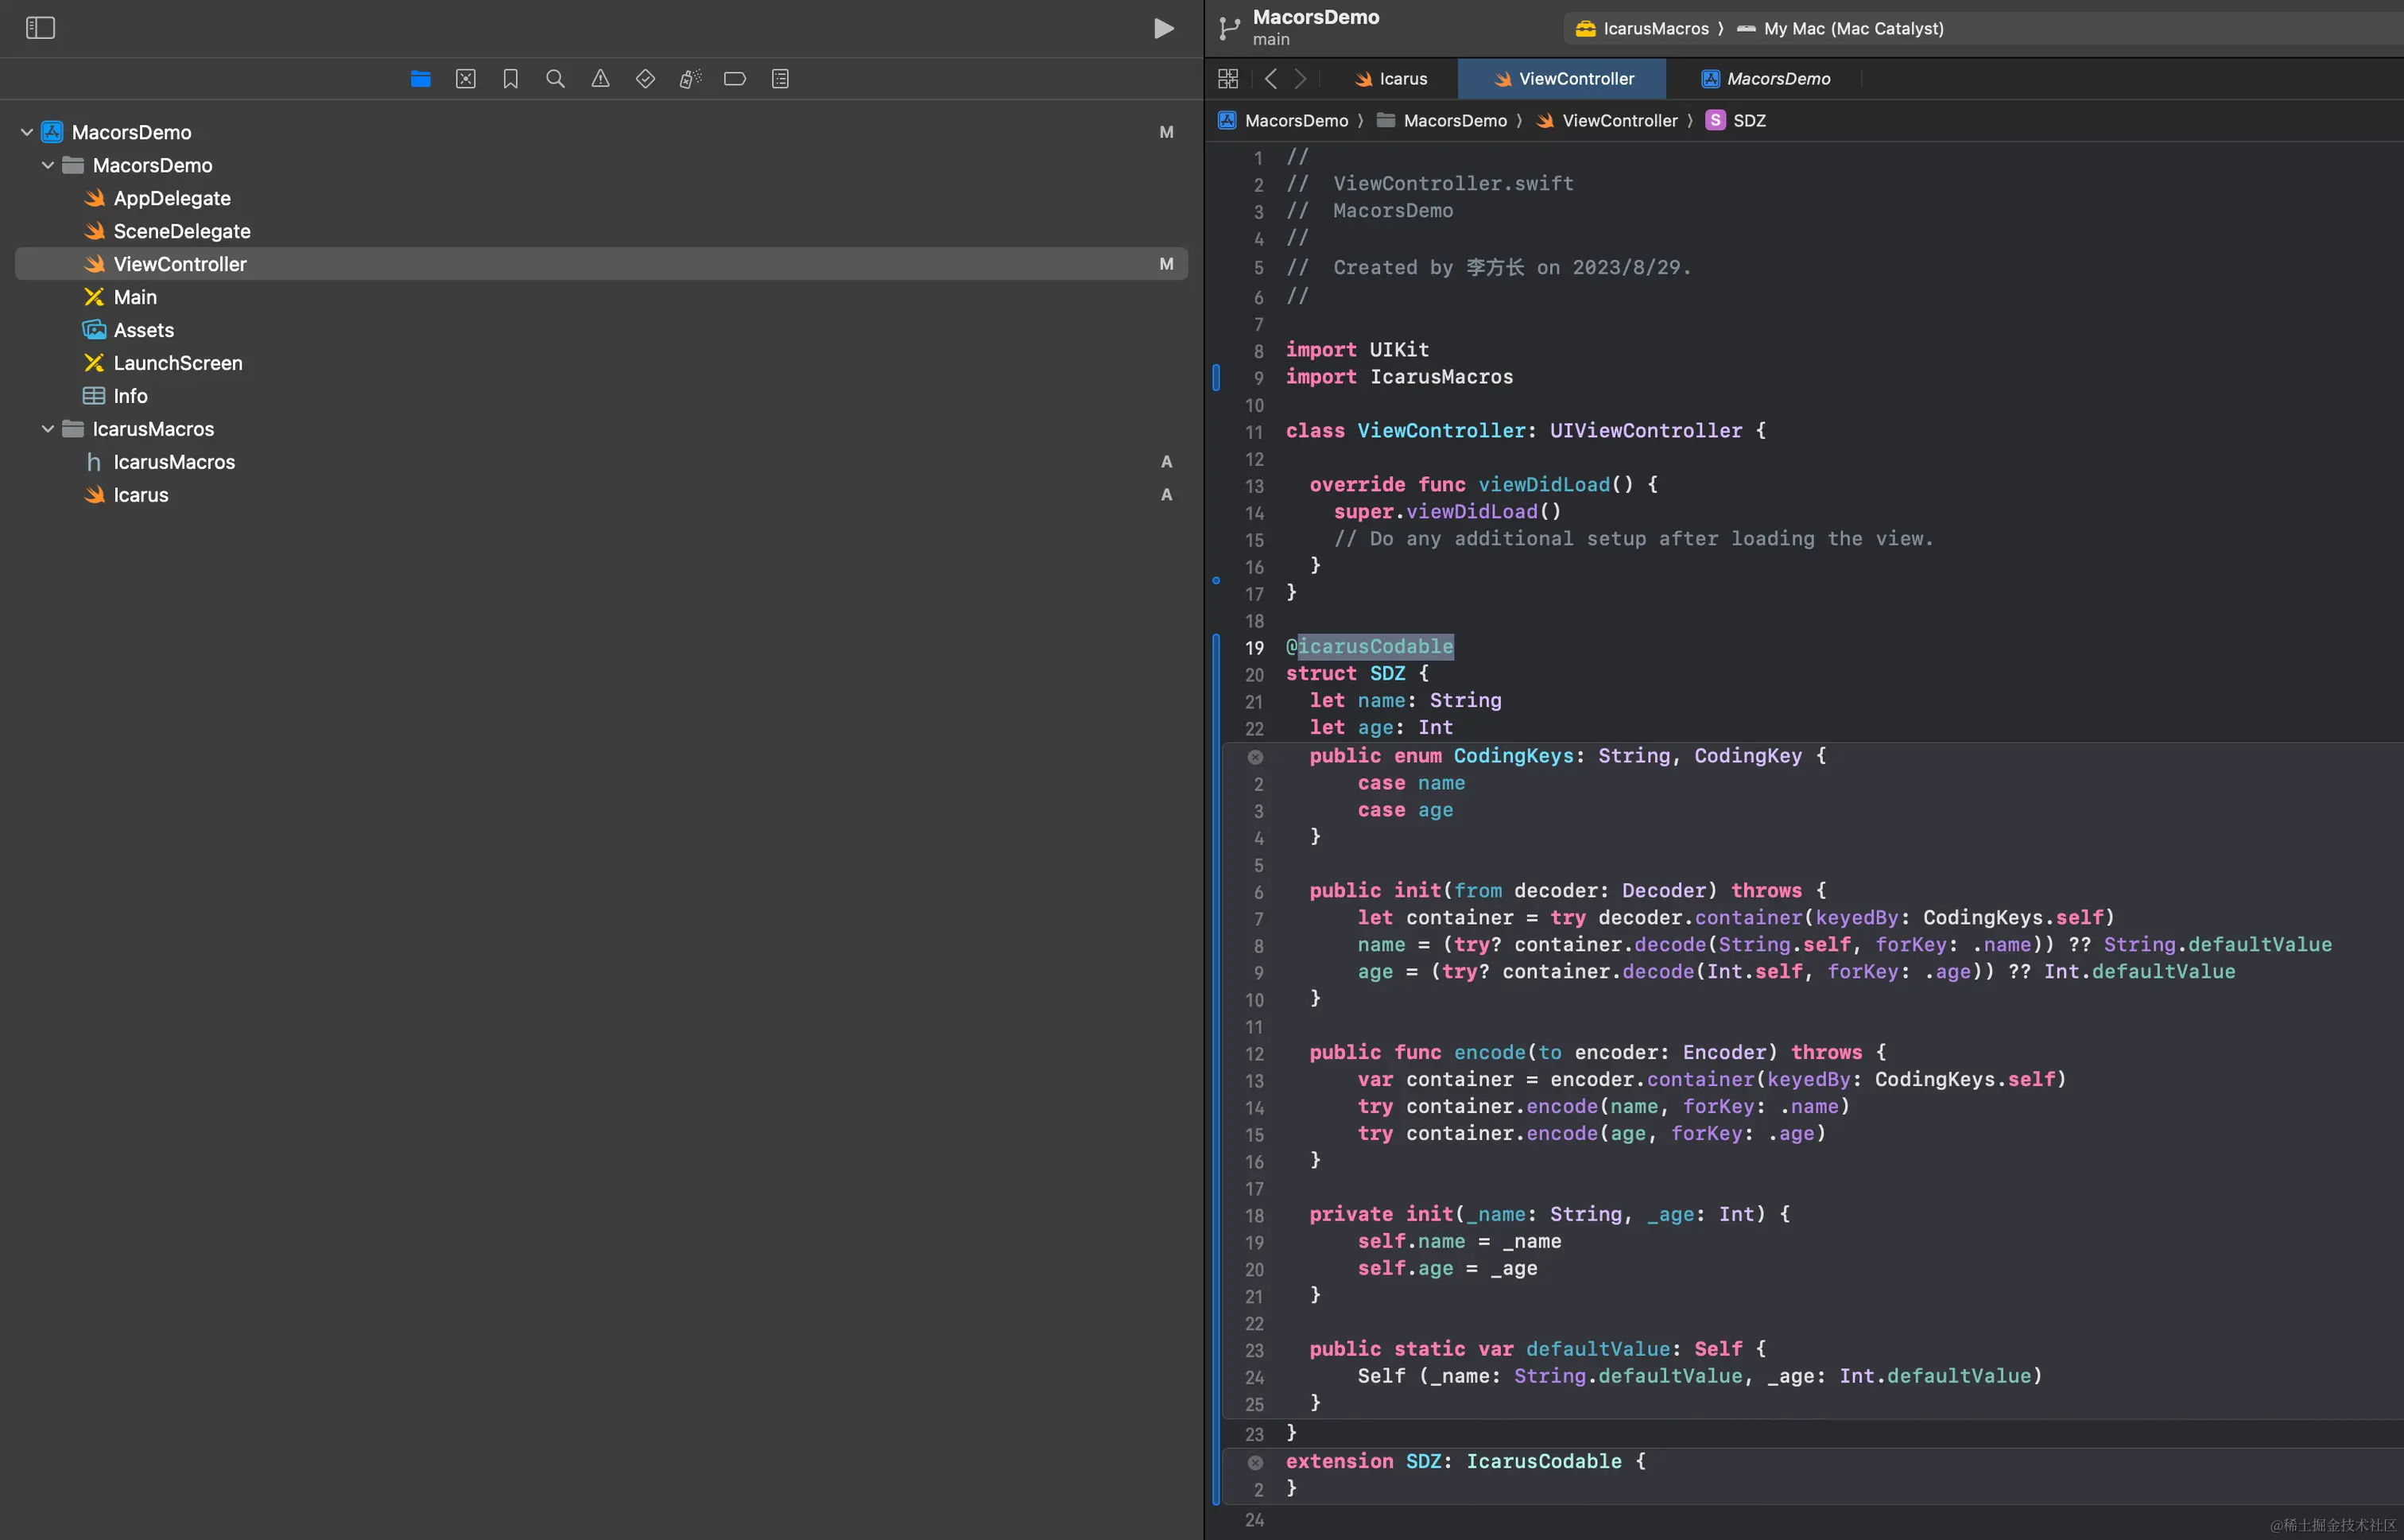Open the Find navigator magnifier icon
The width and height of the screenshot is (2404, 1540).
click(555, 79)
